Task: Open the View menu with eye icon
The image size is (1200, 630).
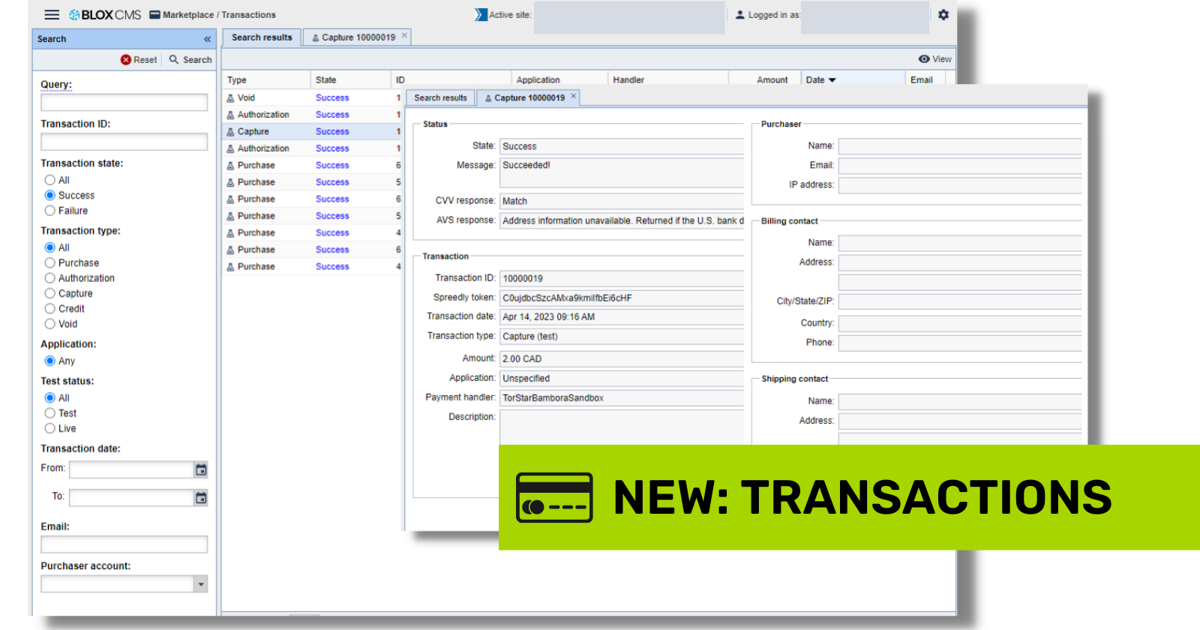Action: click(x=935, y=59)
